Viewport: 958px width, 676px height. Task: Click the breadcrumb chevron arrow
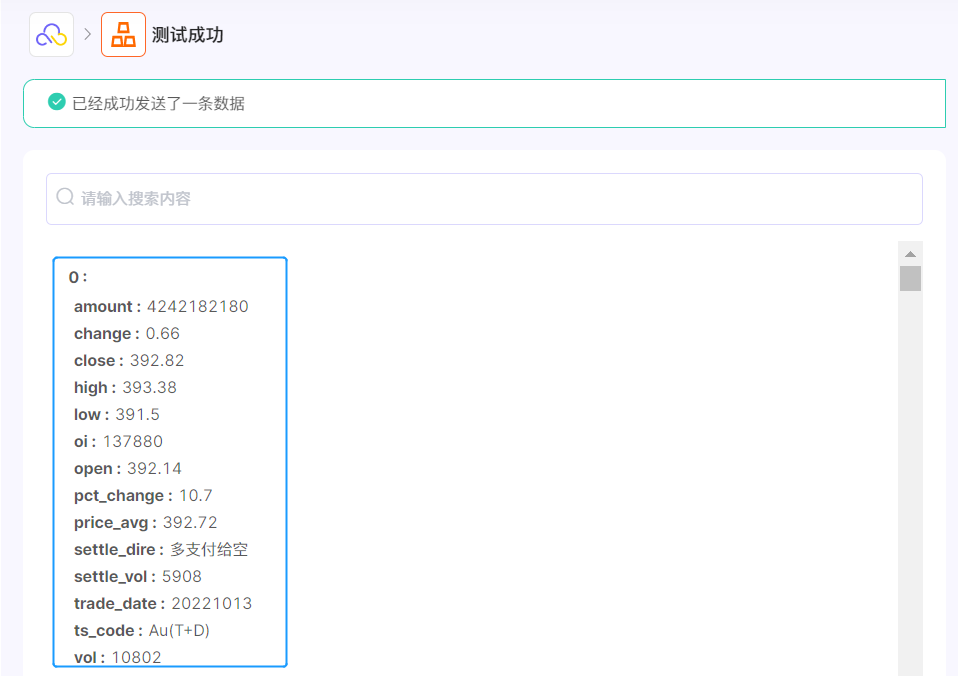point(87,34)
